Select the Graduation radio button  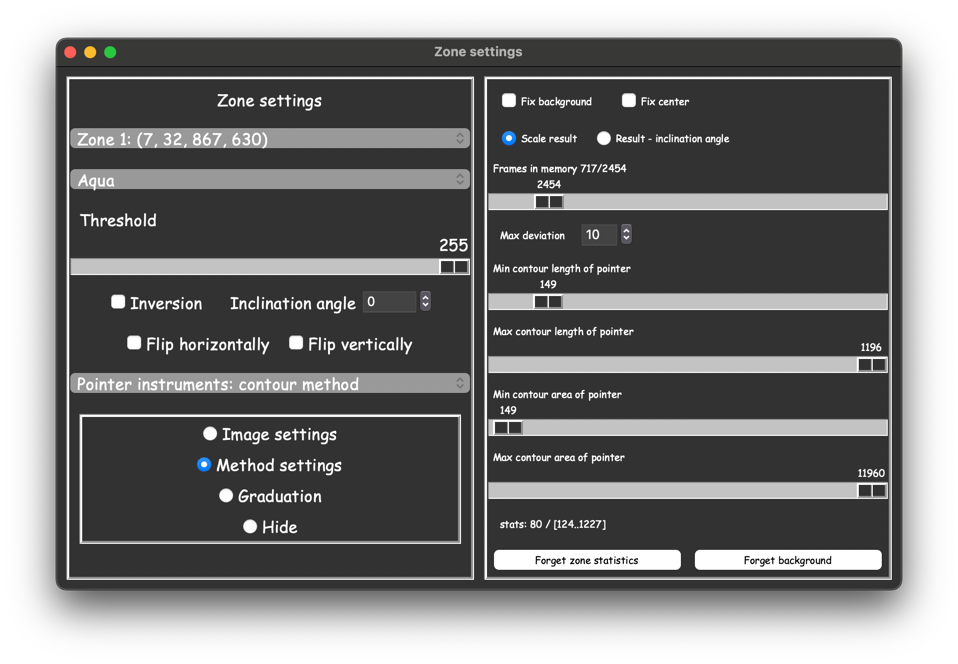(x=226, y=495)
